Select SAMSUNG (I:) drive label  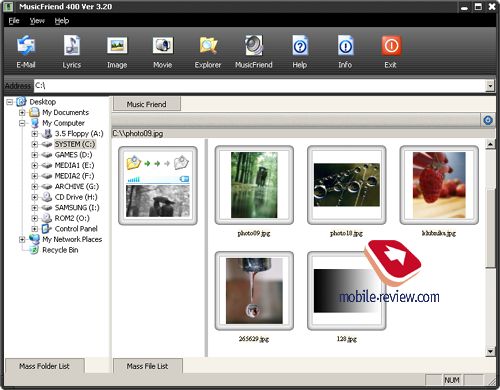pos(77,207)
